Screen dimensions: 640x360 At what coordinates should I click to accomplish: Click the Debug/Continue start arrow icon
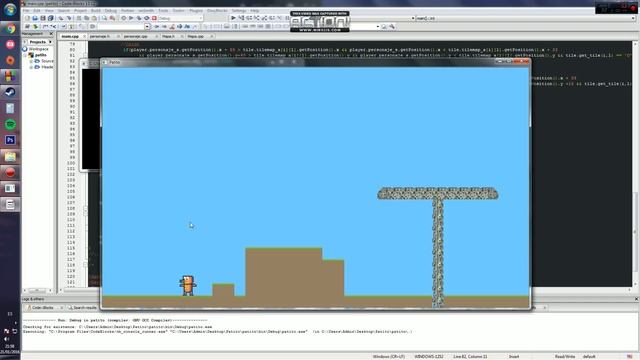coord(233,18)
